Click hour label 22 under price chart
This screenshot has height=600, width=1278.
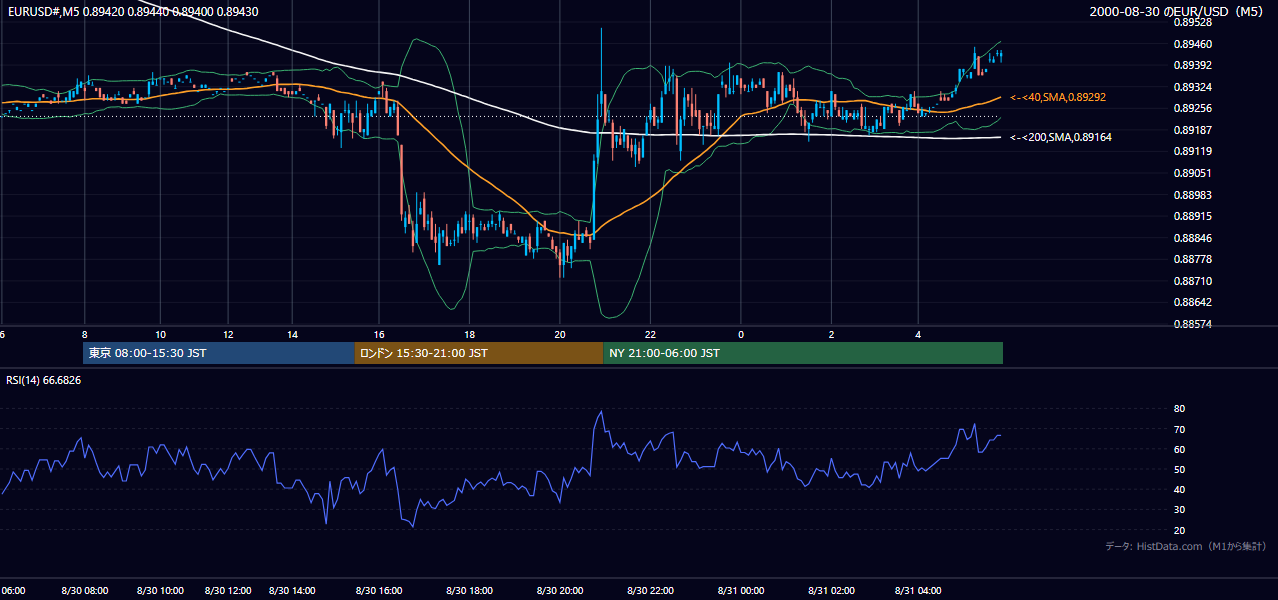point(650,334)
